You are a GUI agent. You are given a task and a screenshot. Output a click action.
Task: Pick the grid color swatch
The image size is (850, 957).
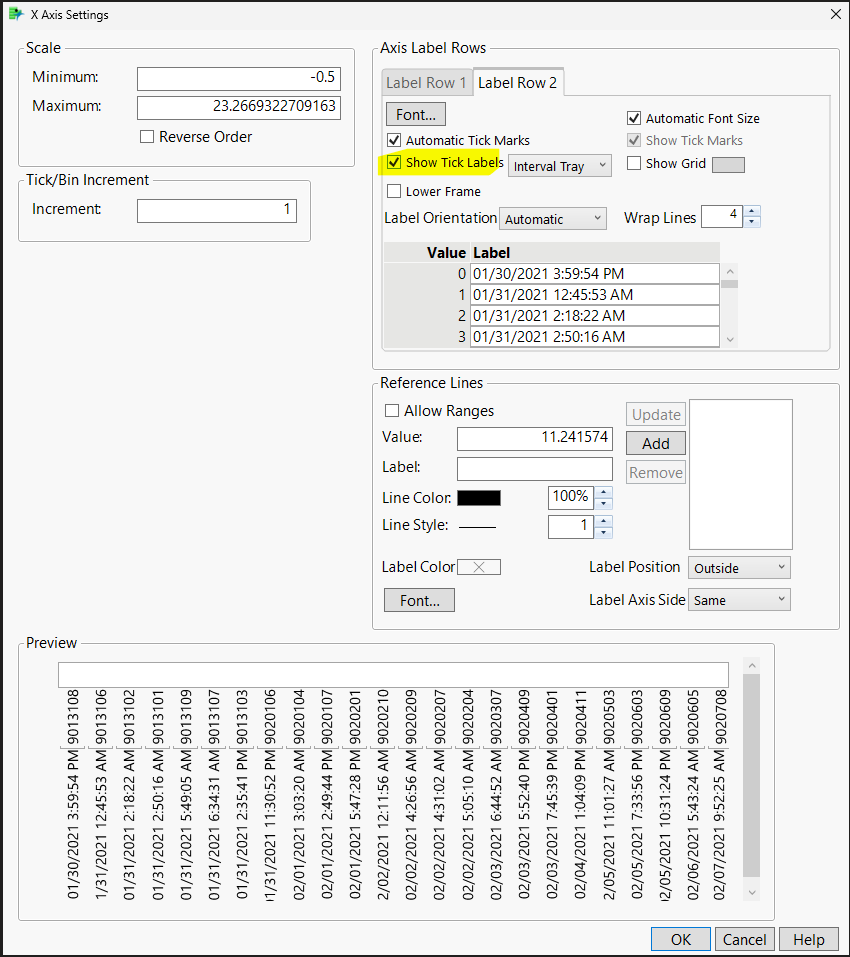(728, 165)
